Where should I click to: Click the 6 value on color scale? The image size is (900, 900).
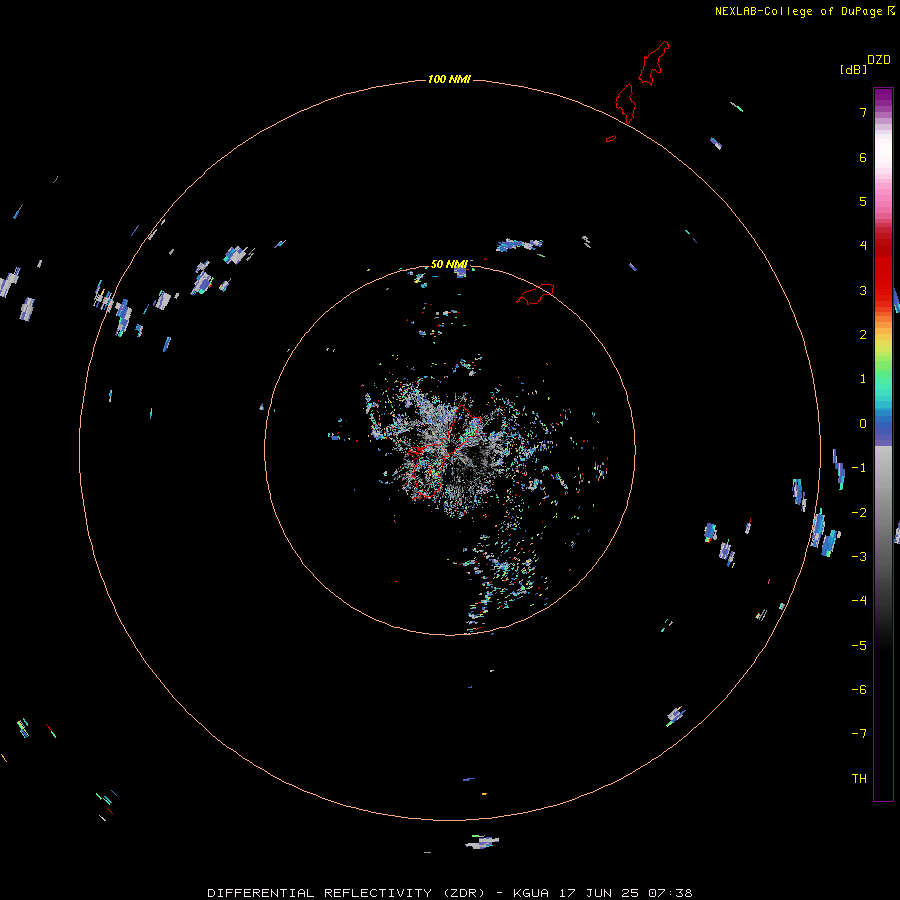coord(863,157)
